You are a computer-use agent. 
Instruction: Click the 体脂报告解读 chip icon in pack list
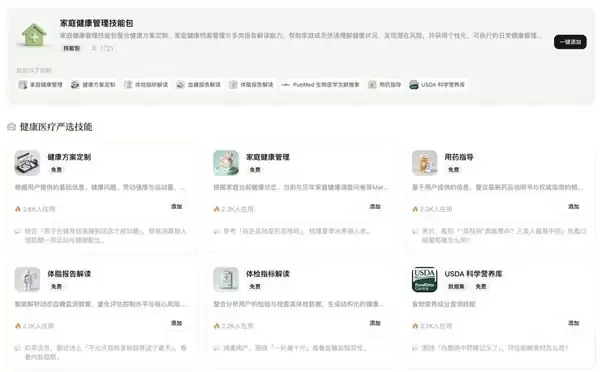click(233, 85)
